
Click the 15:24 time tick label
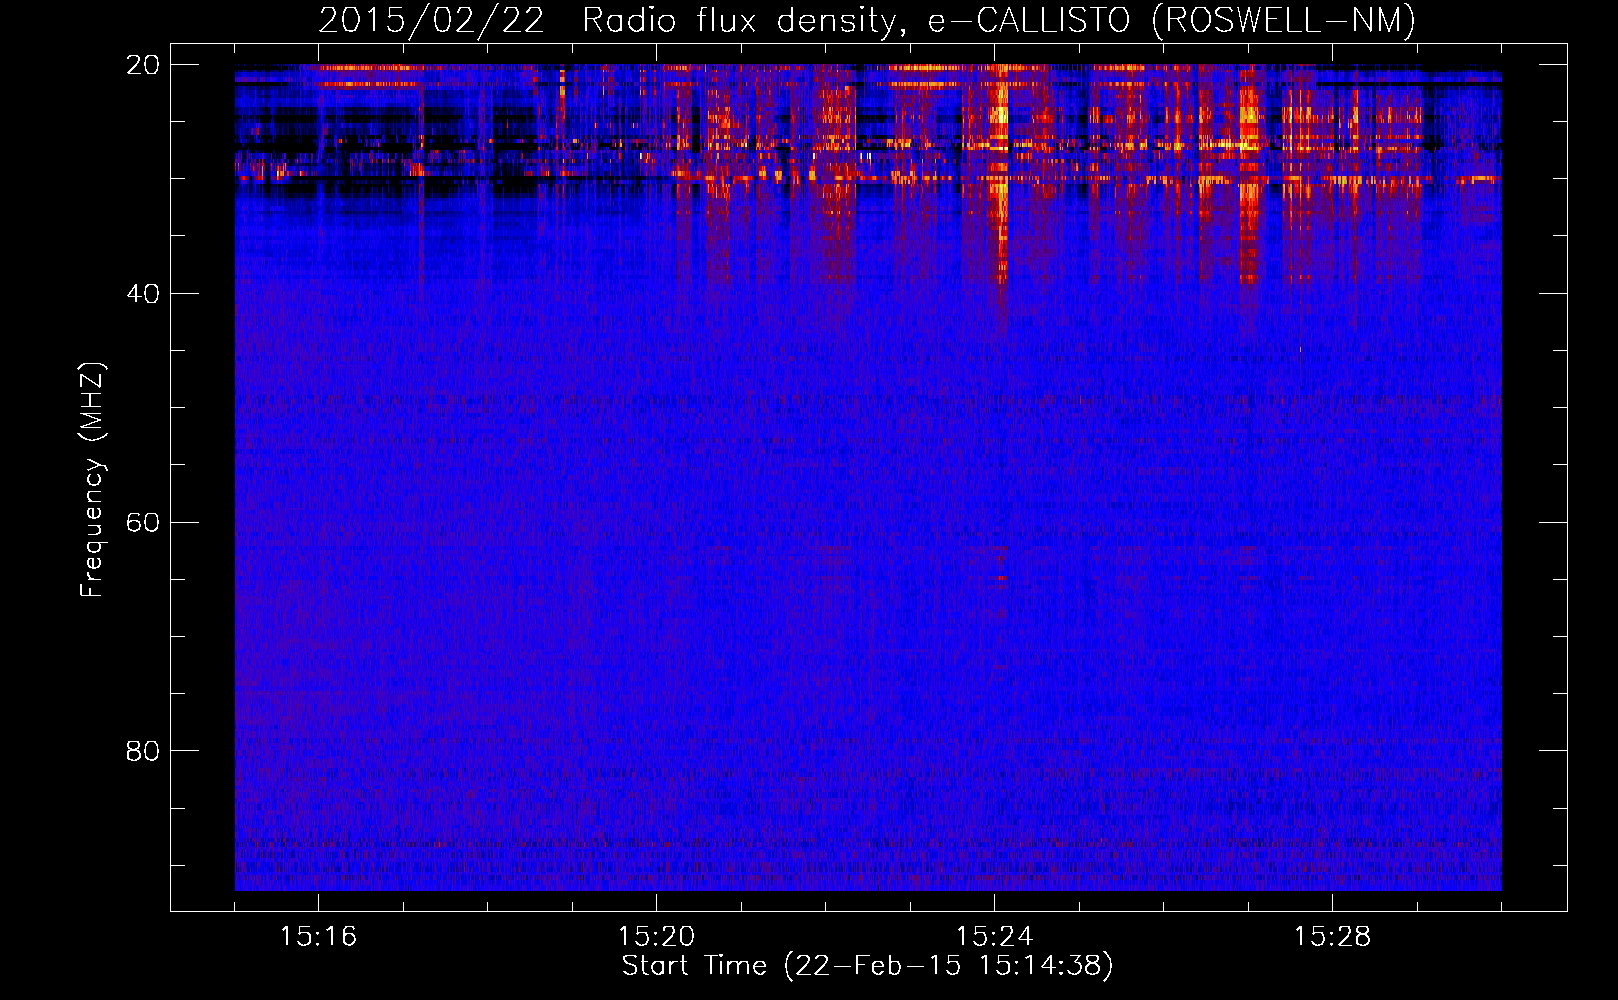(x=994, y=936)
